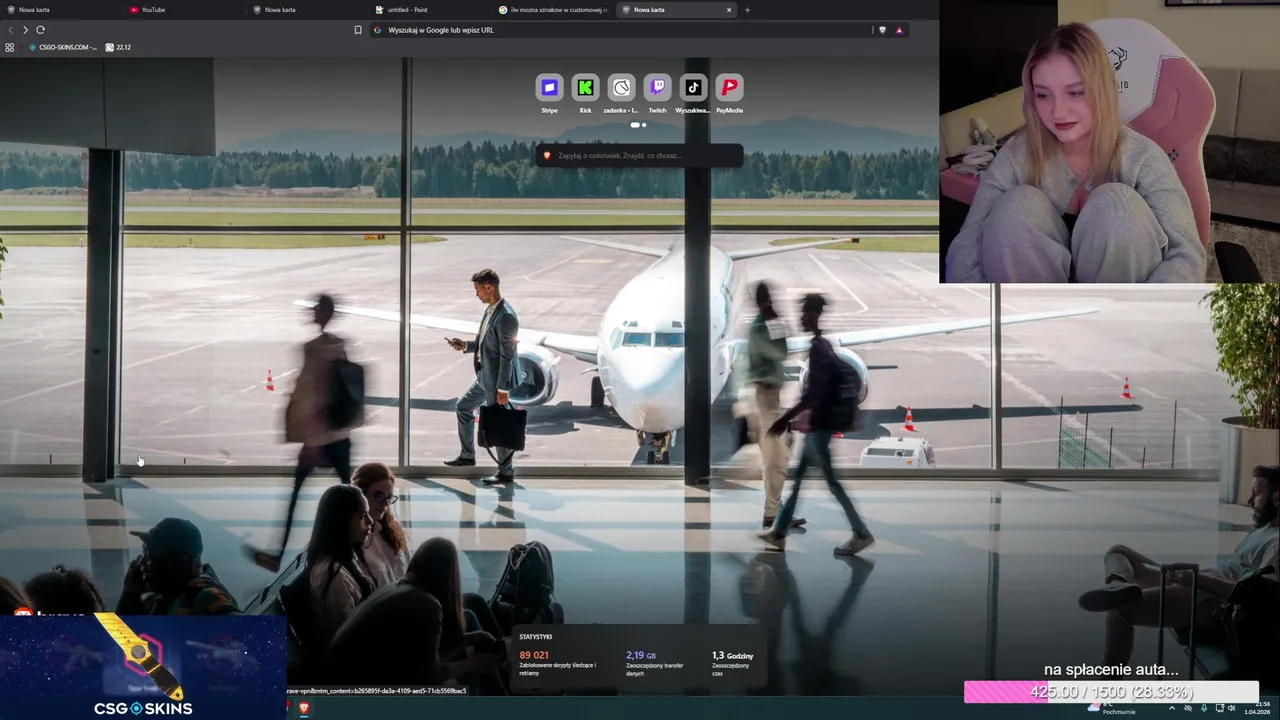Open the PayMedia shortcut tile

click(x=729, y=88)
